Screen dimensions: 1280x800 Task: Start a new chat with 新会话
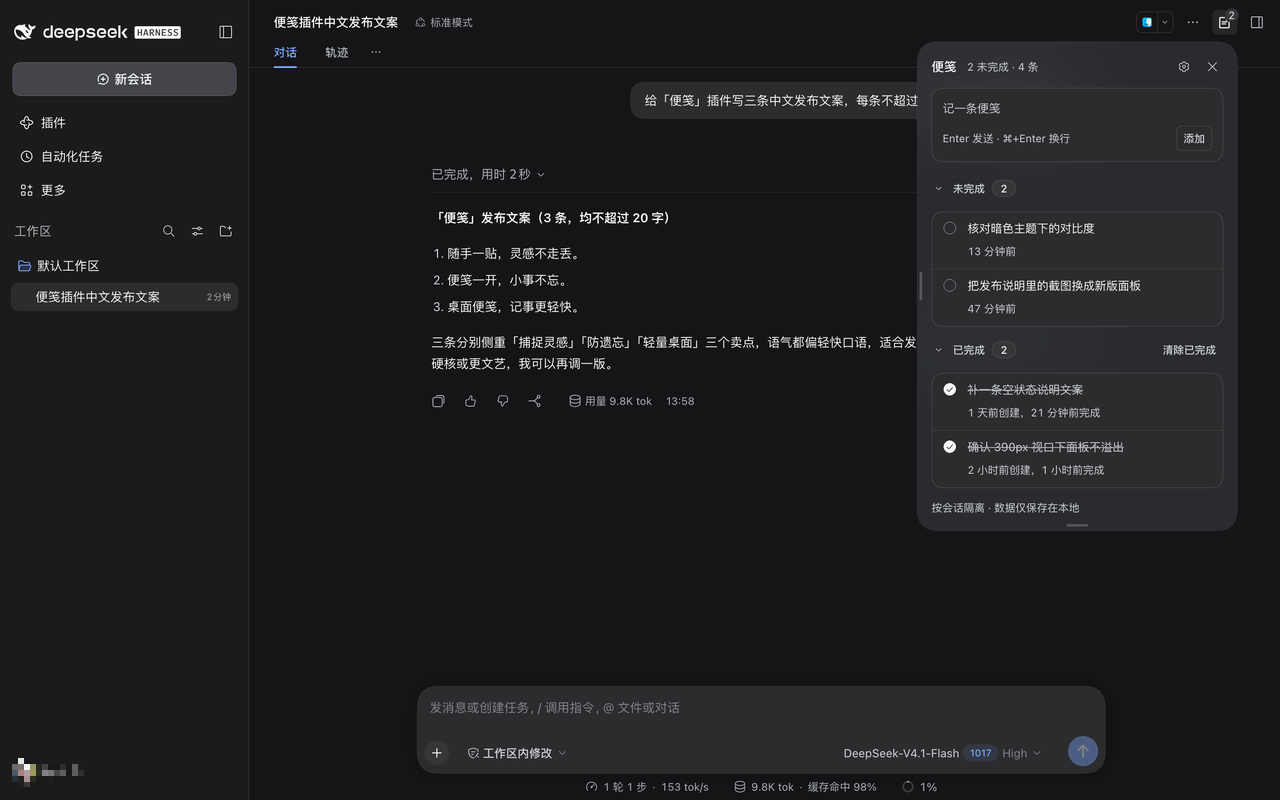[x=124, y=79]
